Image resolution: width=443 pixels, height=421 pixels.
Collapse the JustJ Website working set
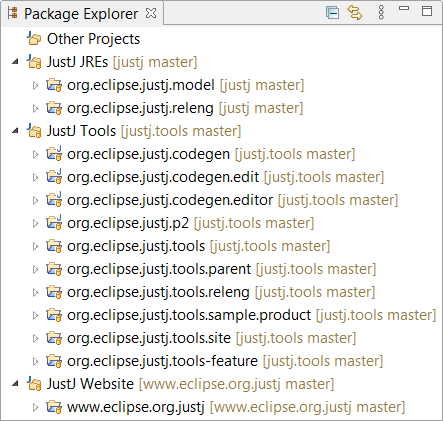(x=15, y=384)
